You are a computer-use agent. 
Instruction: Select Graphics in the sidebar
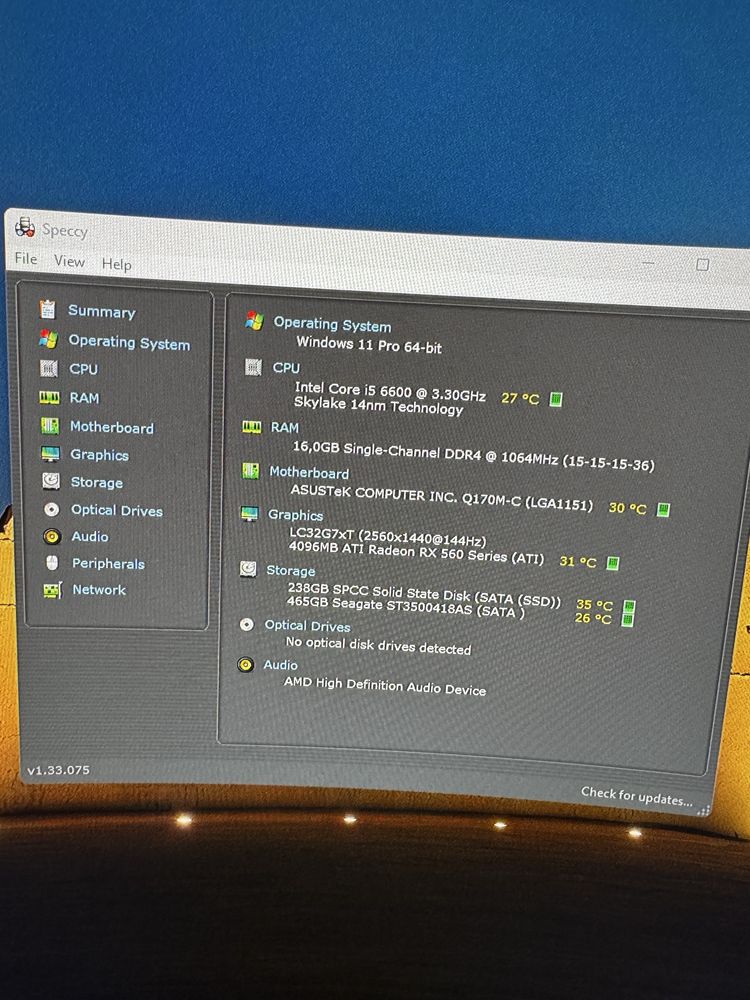[99, 455]
